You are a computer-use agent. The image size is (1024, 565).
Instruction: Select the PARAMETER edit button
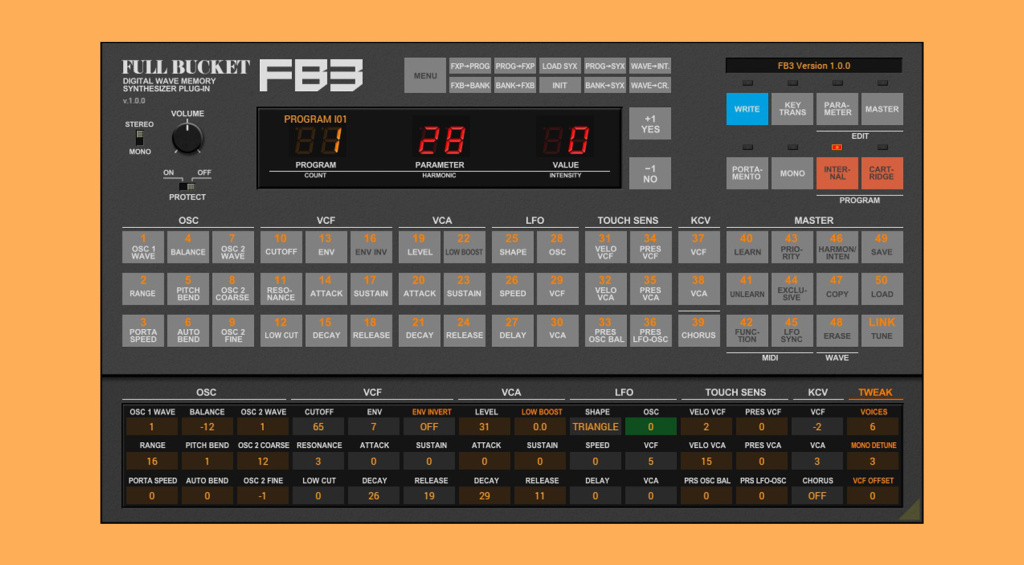837,109
